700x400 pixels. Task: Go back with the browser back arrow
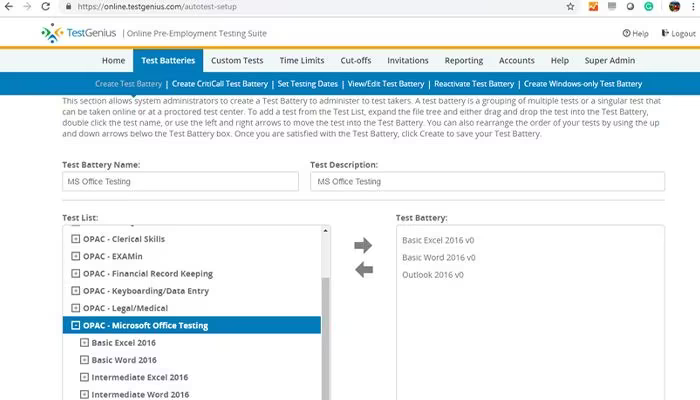9,7
